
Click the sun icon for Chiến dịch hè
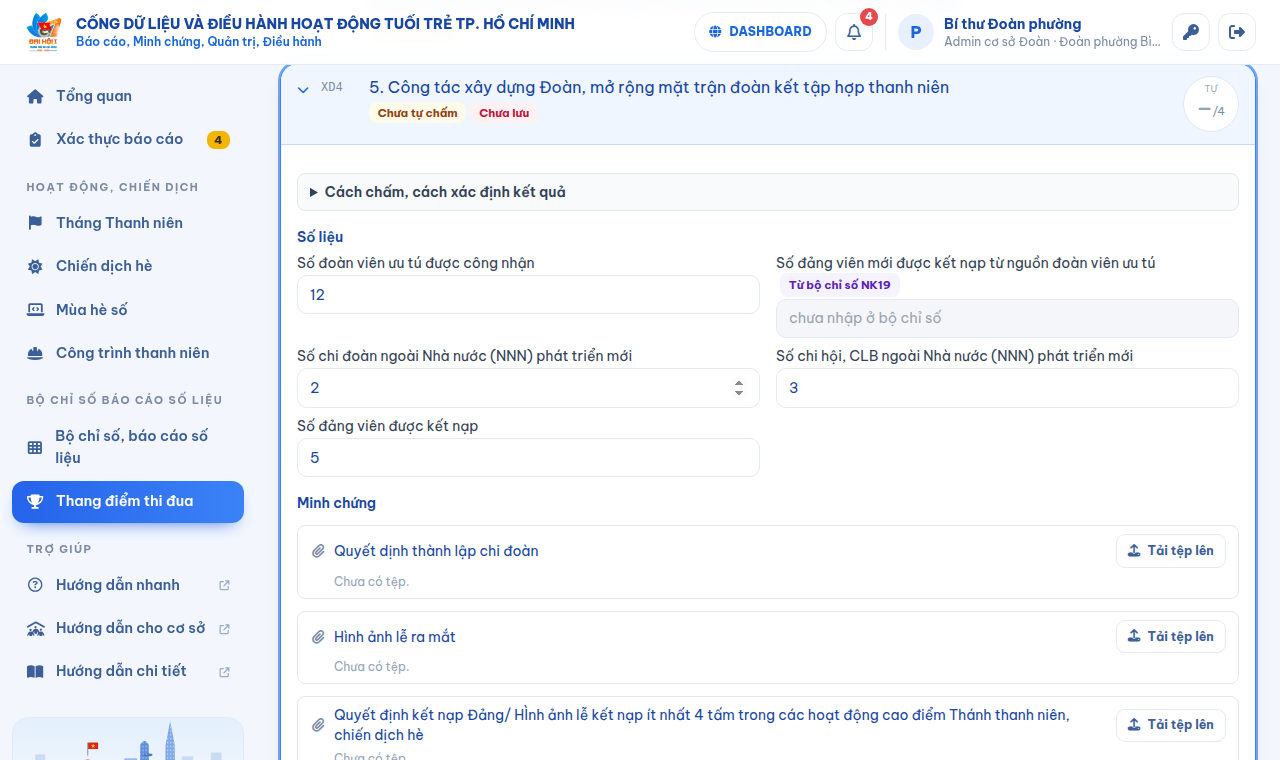point(35,266)
